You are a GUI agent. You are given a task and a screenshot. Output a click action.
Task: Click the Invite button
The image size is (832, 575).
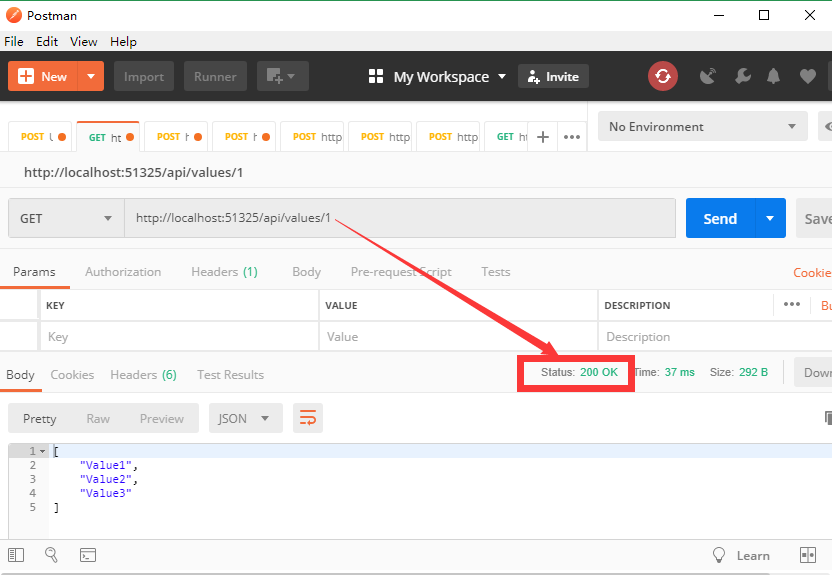(x=553, y=76)
